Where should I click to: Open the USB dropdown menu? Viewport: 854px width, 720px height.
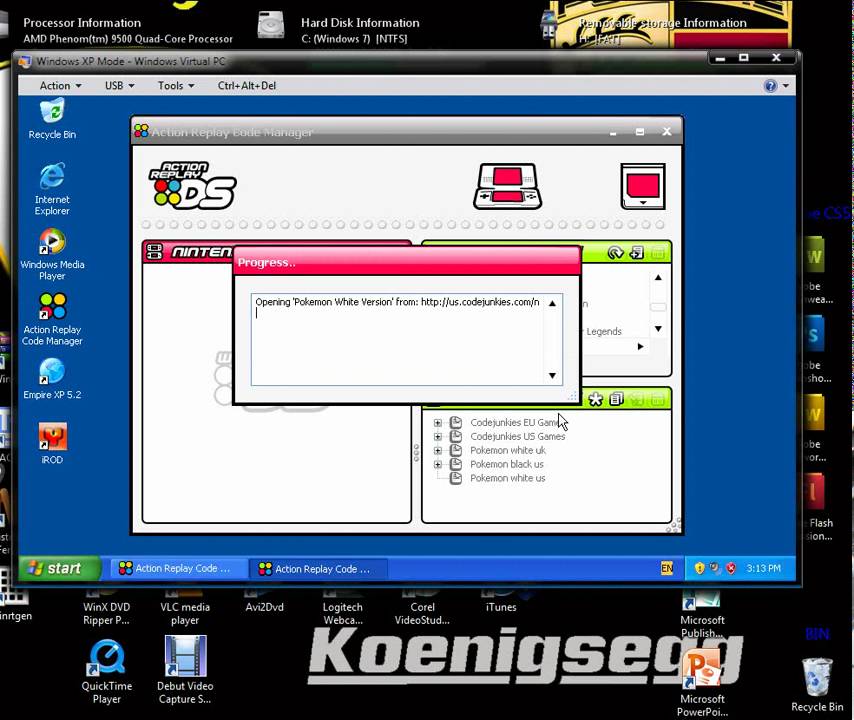(119, 86)
